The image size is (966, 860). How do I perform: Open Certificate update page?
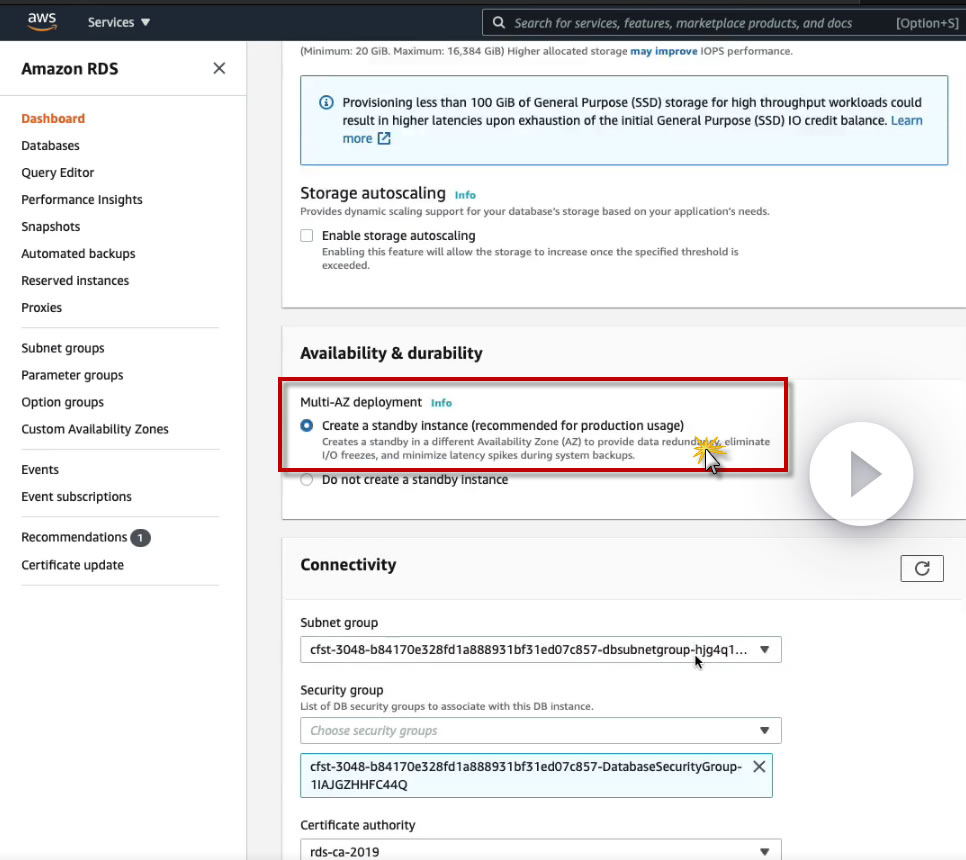(x=73, y=565)
